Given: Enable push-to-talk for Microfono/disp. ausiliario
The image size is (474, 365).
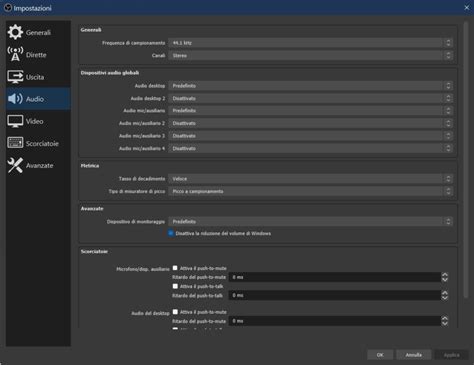Looking at the screenshot, I should pyautogui.click(x=175, y=286).
